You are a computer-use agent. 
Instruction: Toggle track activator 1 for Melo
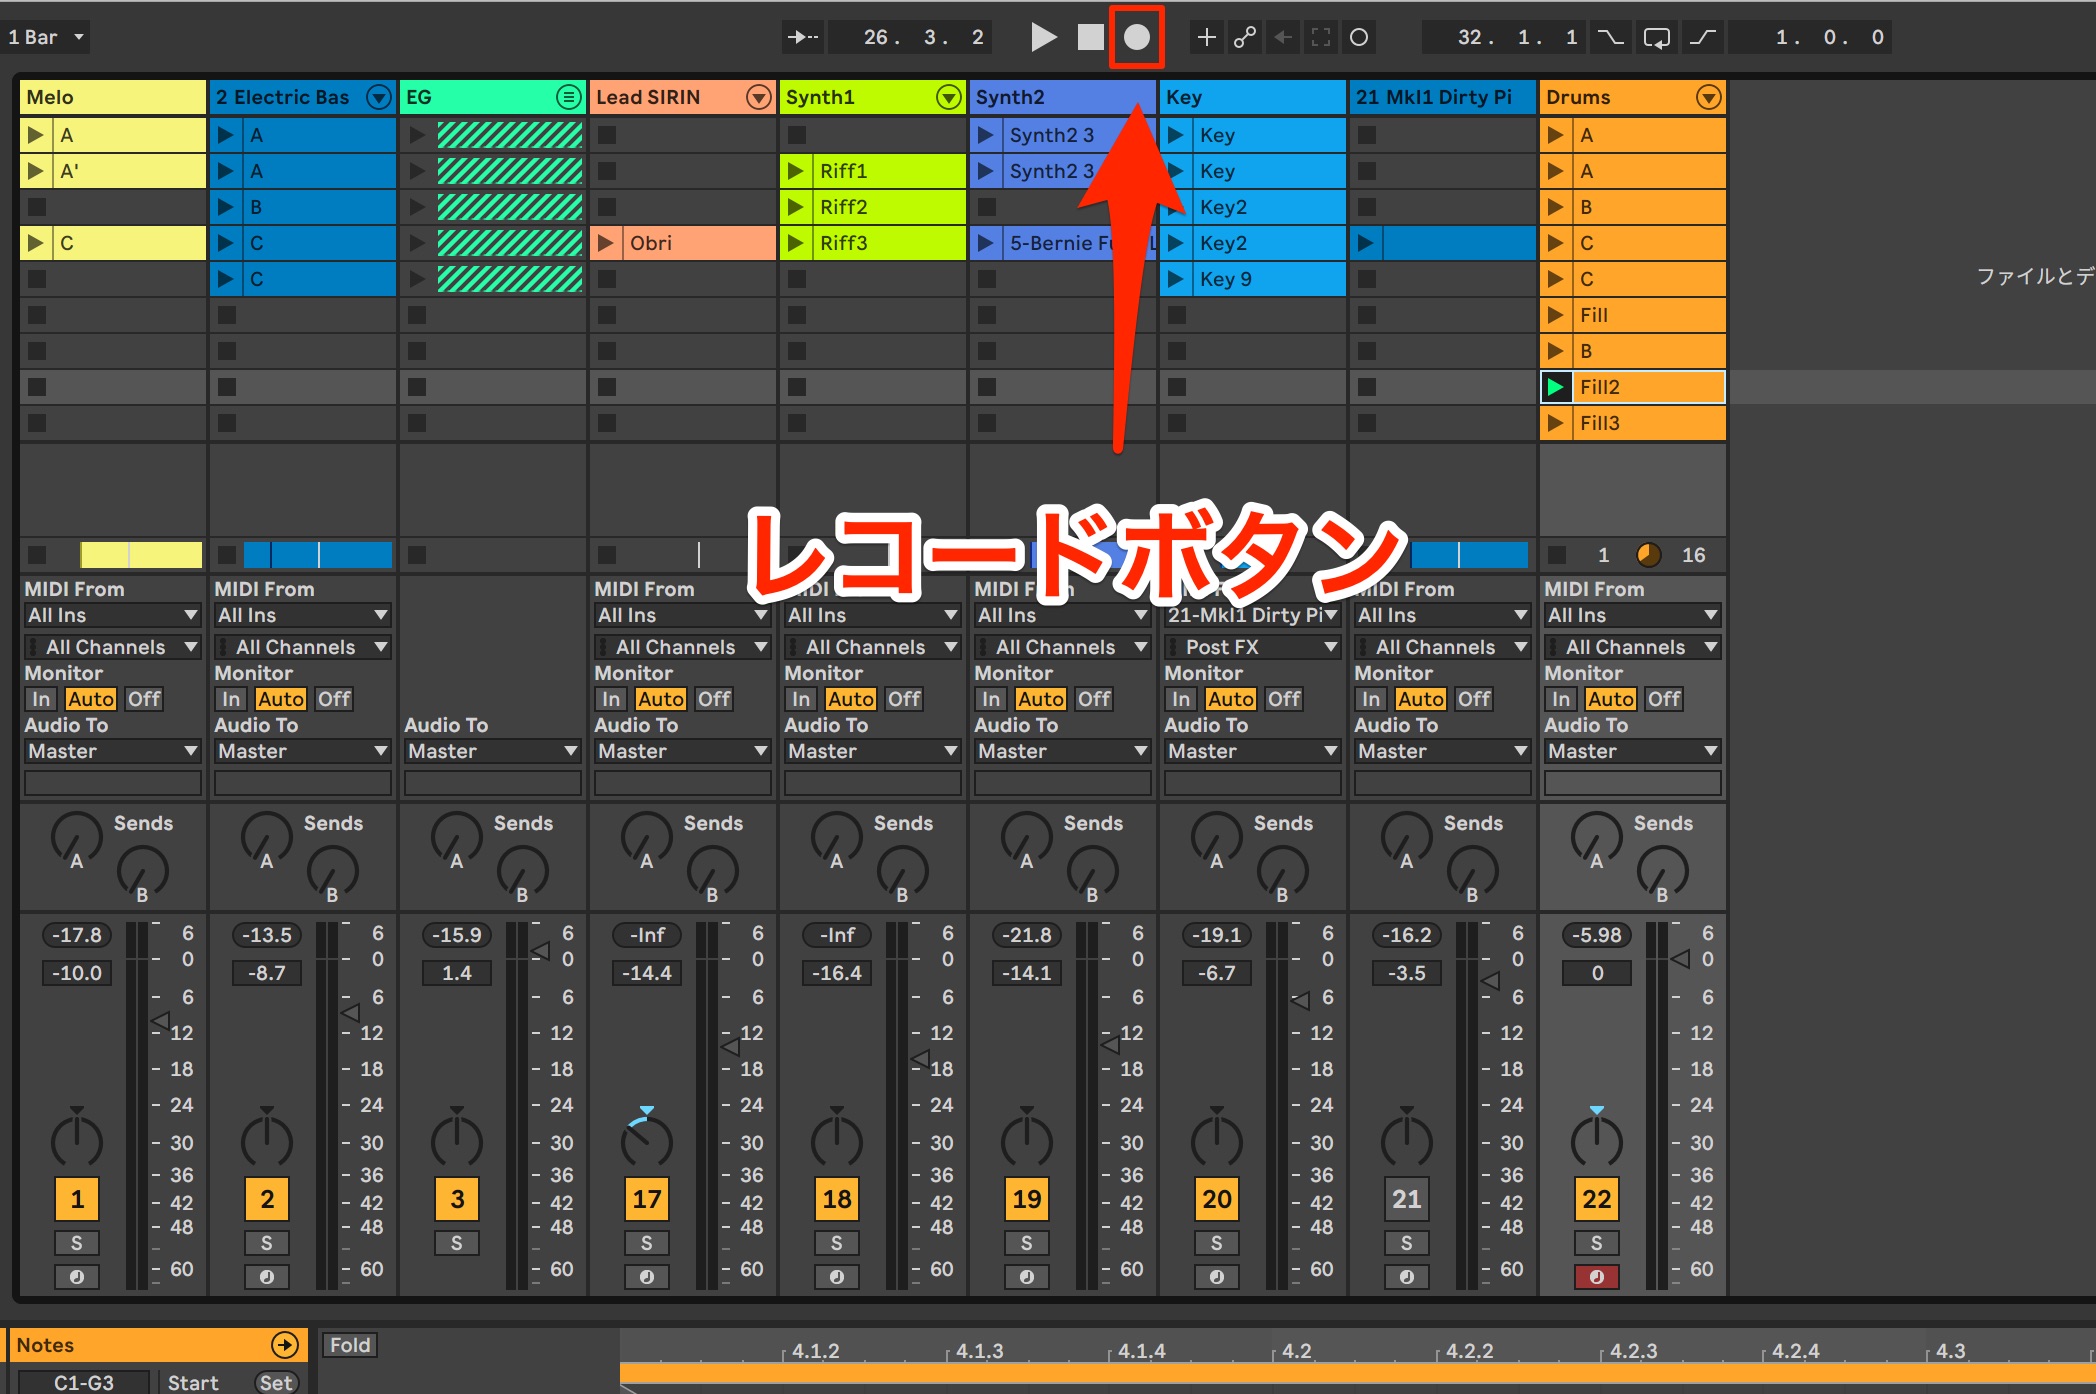pyautogui.click(x=77, y=1199)
